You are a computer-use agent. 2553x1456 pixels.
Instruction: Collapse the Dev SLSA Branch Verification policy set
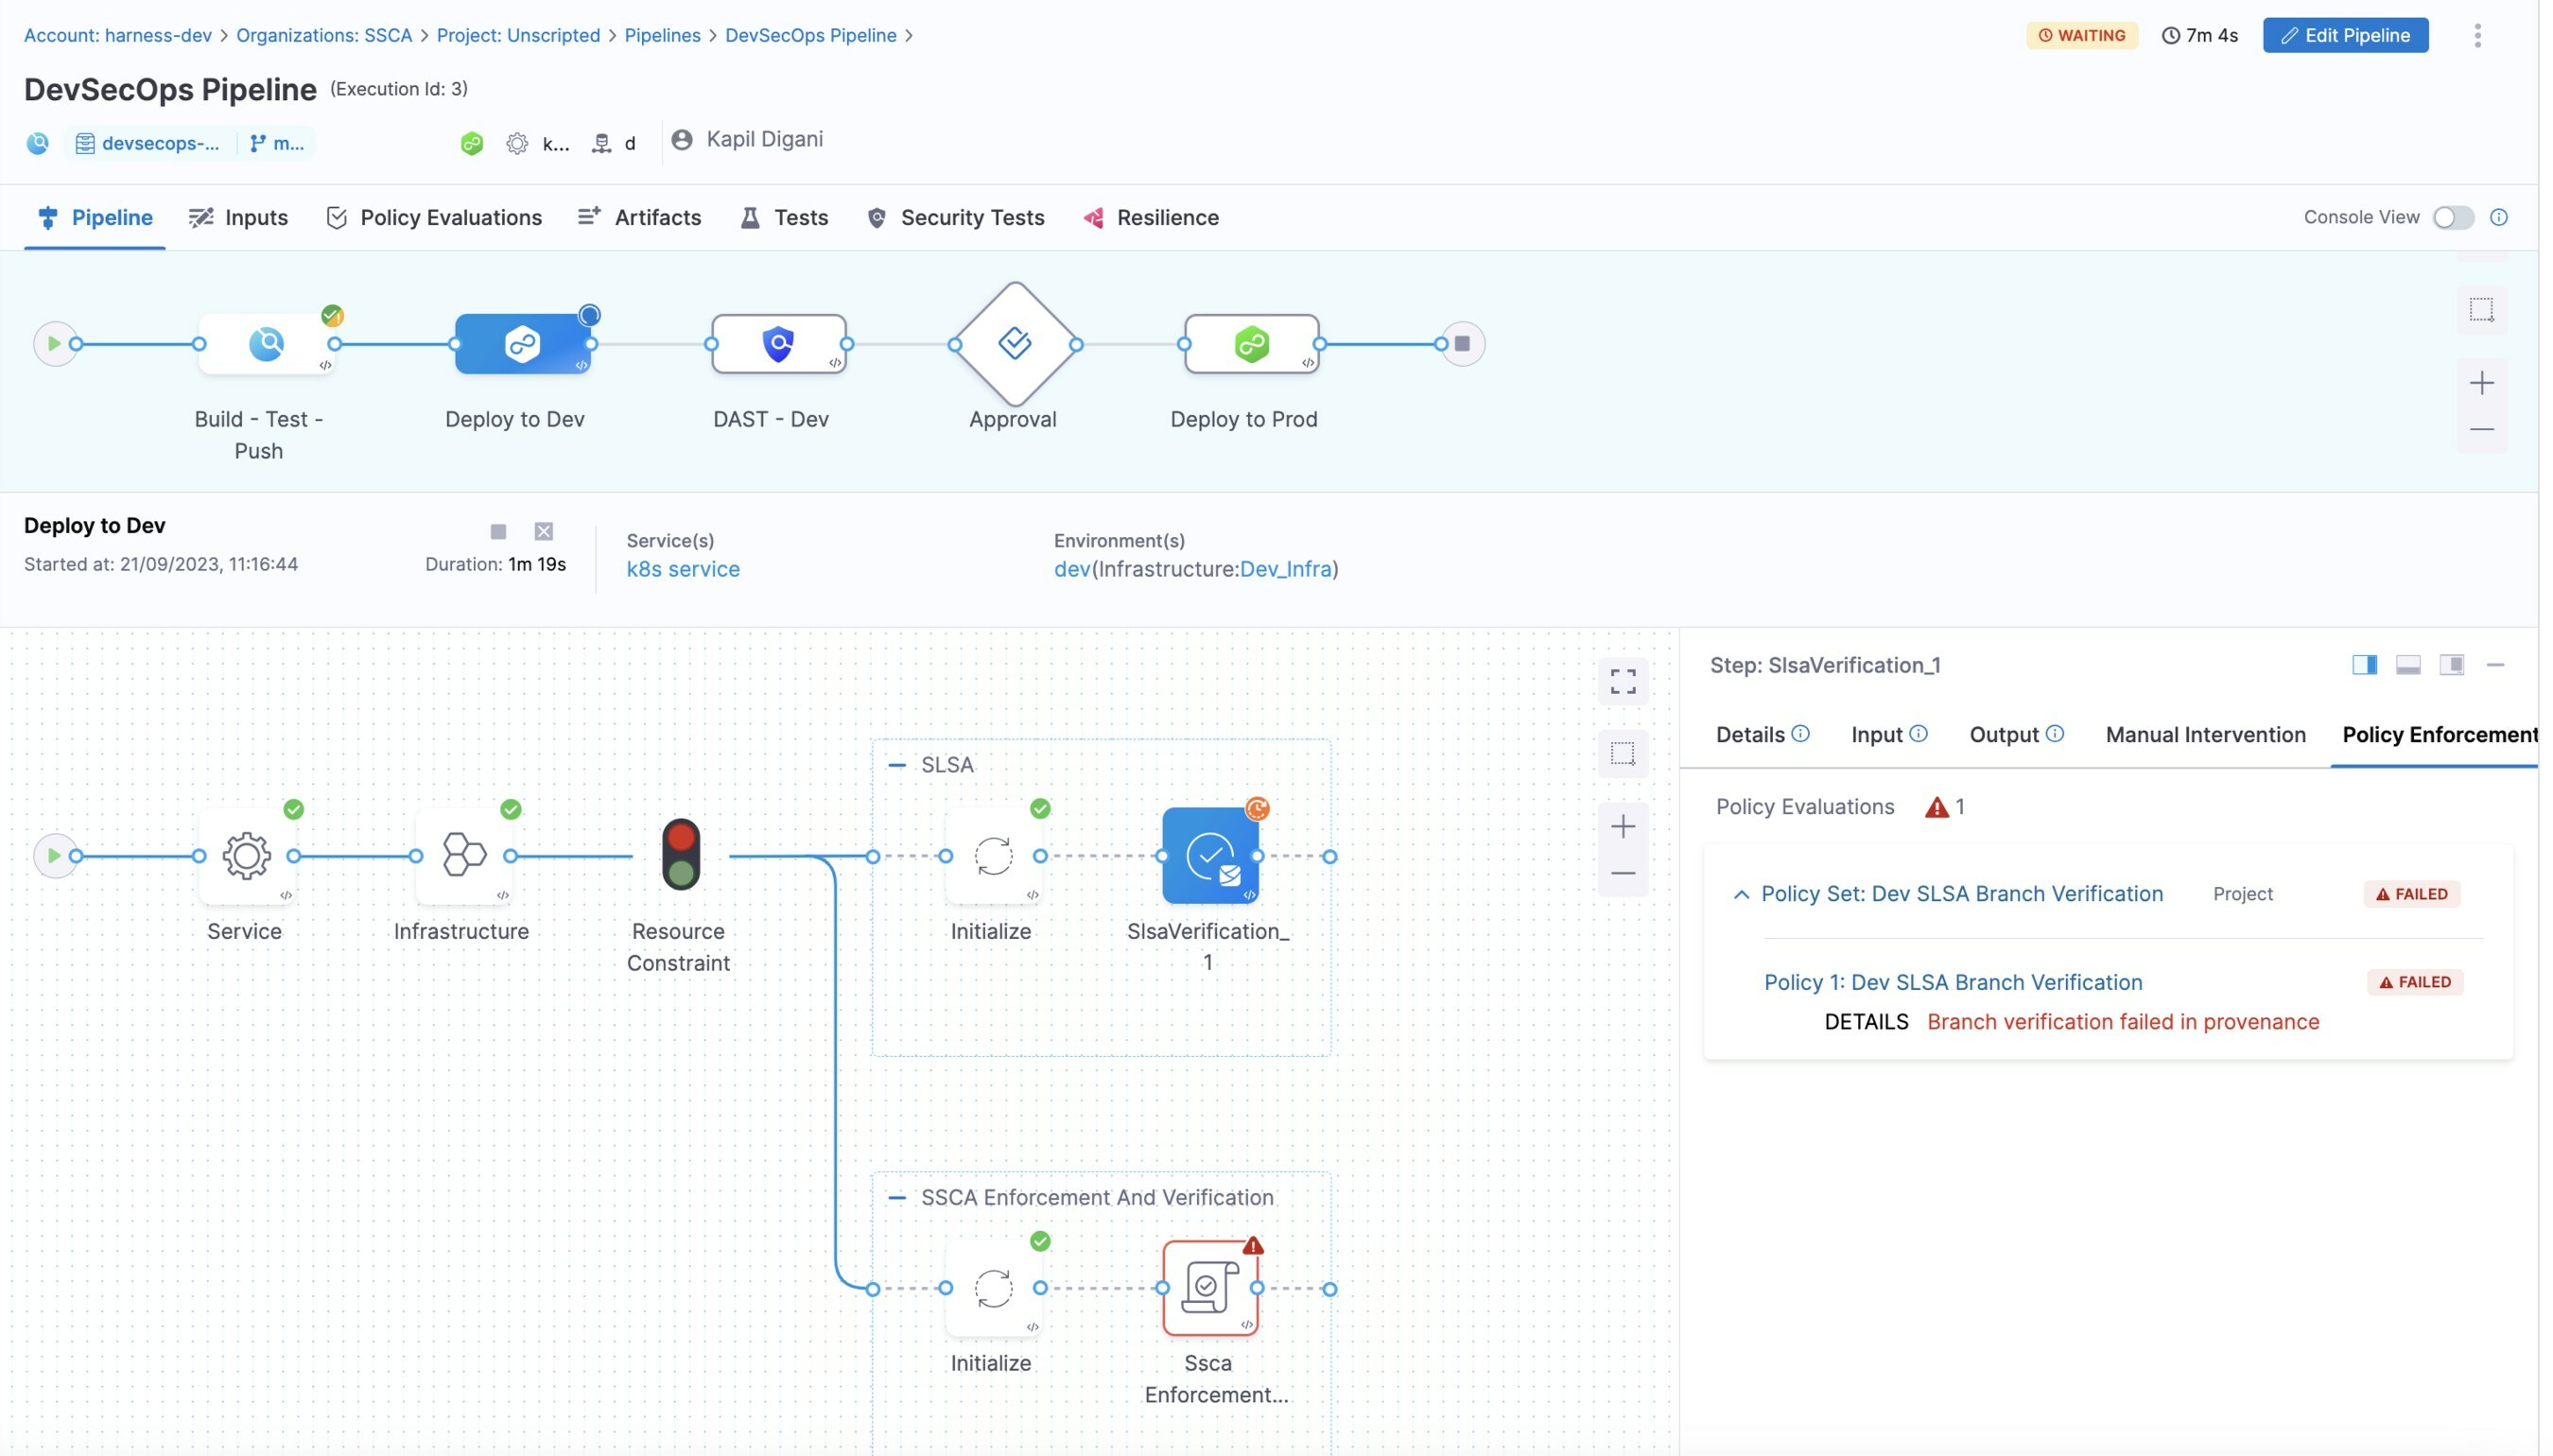(x=1741, y=894)
